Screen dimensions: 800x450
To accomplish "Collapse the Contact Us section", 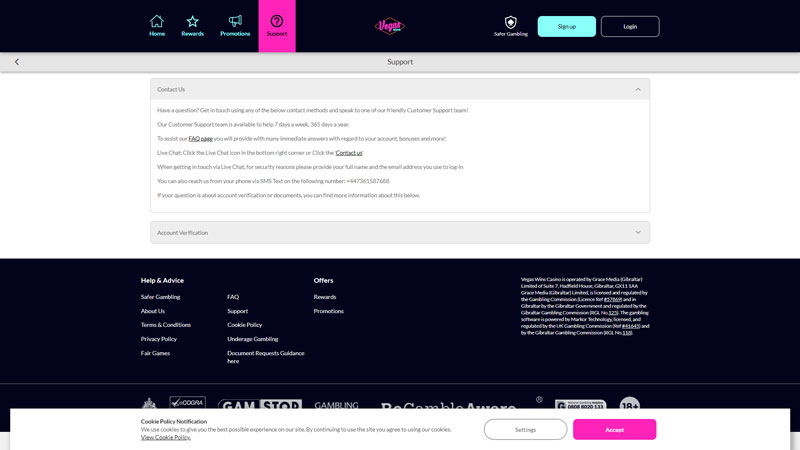I will tap(638, 90).
